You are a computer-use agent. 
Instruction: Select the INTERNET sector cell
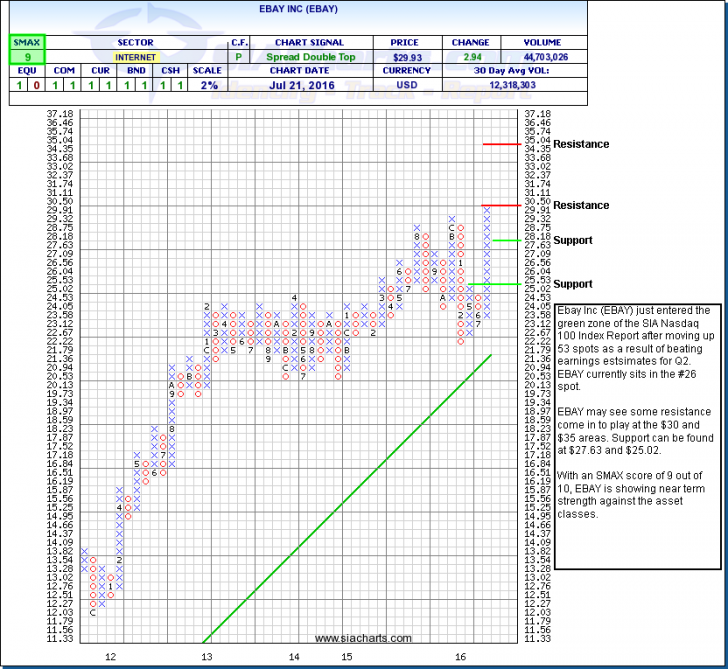click(135, 57)
